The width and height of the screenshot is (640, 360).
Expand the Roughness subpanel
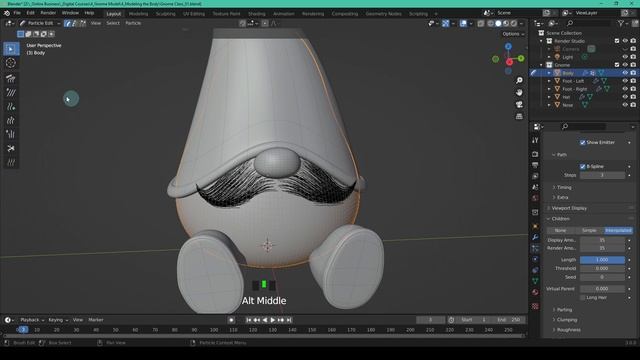pyautogui.click(x=569, y=330)
